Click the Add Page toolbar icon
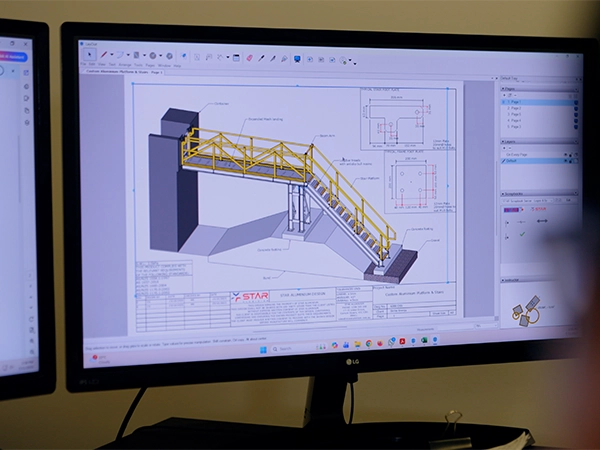The width and height of the screenshot is (600, 450). [x=310, y=59]
